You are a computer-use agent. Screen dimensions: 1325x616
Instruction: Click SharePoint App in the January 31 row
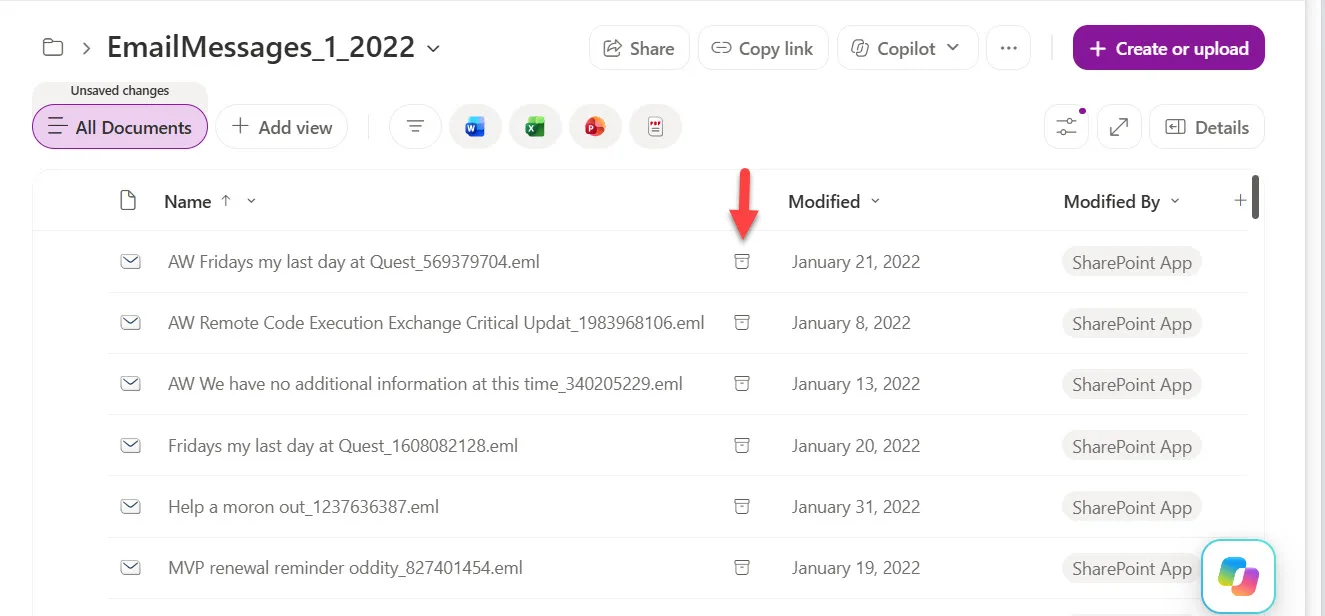[x=1132, y=507]
